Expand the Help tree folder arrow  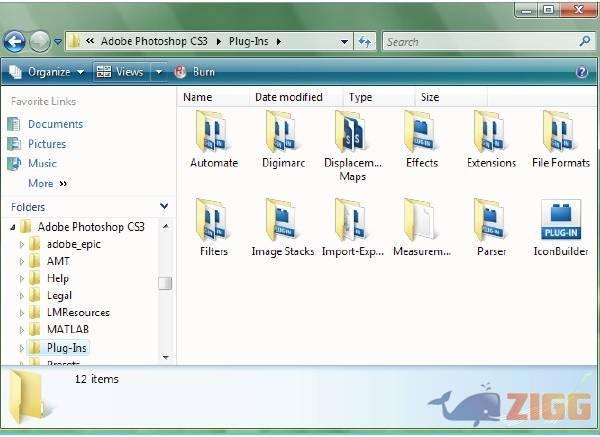point(22,279)
